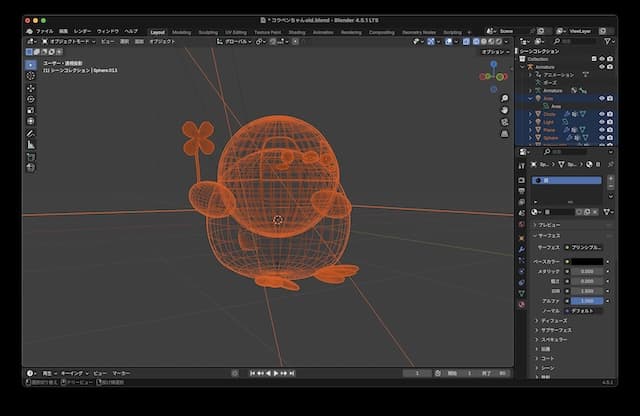
Task: Toggle visibility eye for Collection
Action: point(602,59)
